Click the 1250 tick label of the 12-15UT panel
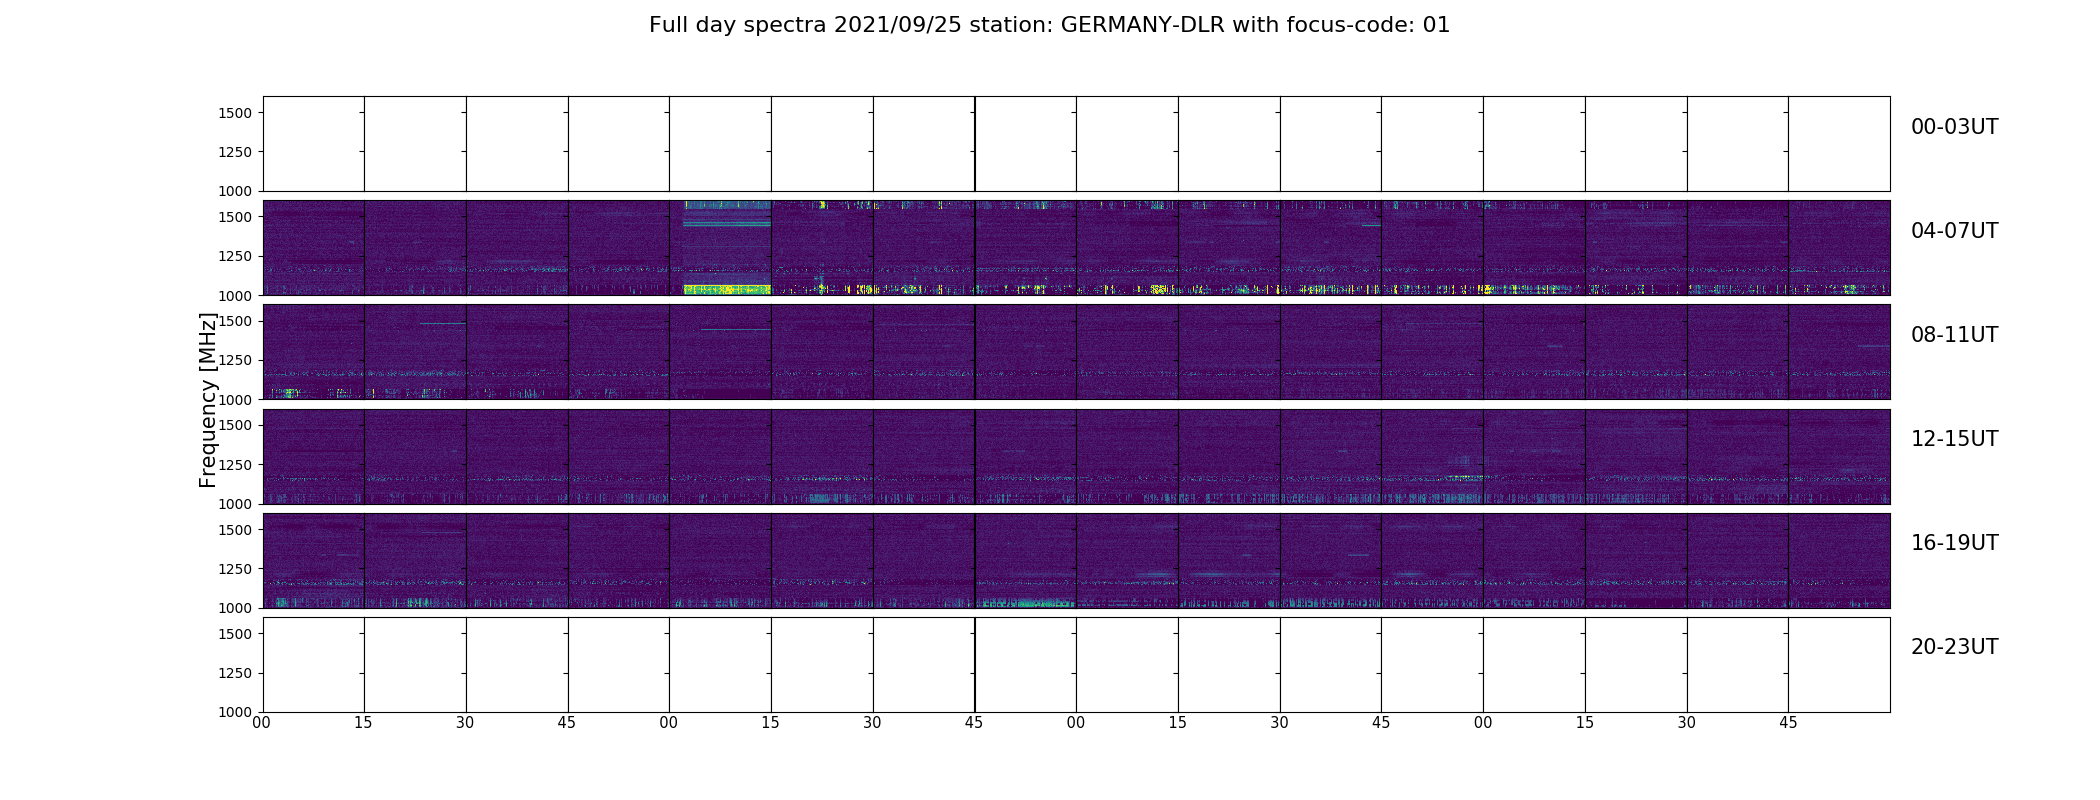2100x800 pixels. pos(235,464)
